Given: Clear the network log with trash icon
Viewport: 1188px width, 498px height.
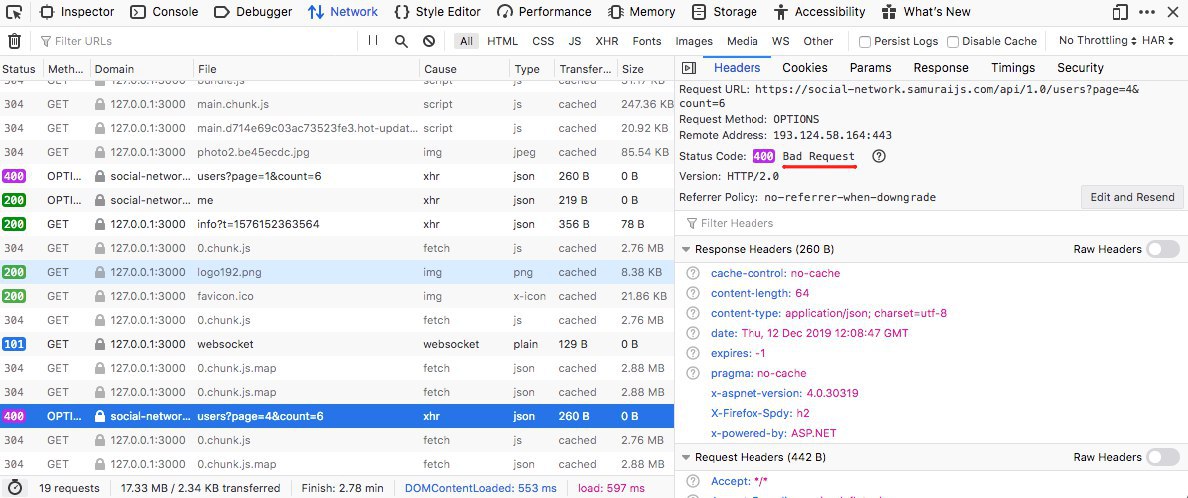Looking at the screenshot, I should coord(14,42).
